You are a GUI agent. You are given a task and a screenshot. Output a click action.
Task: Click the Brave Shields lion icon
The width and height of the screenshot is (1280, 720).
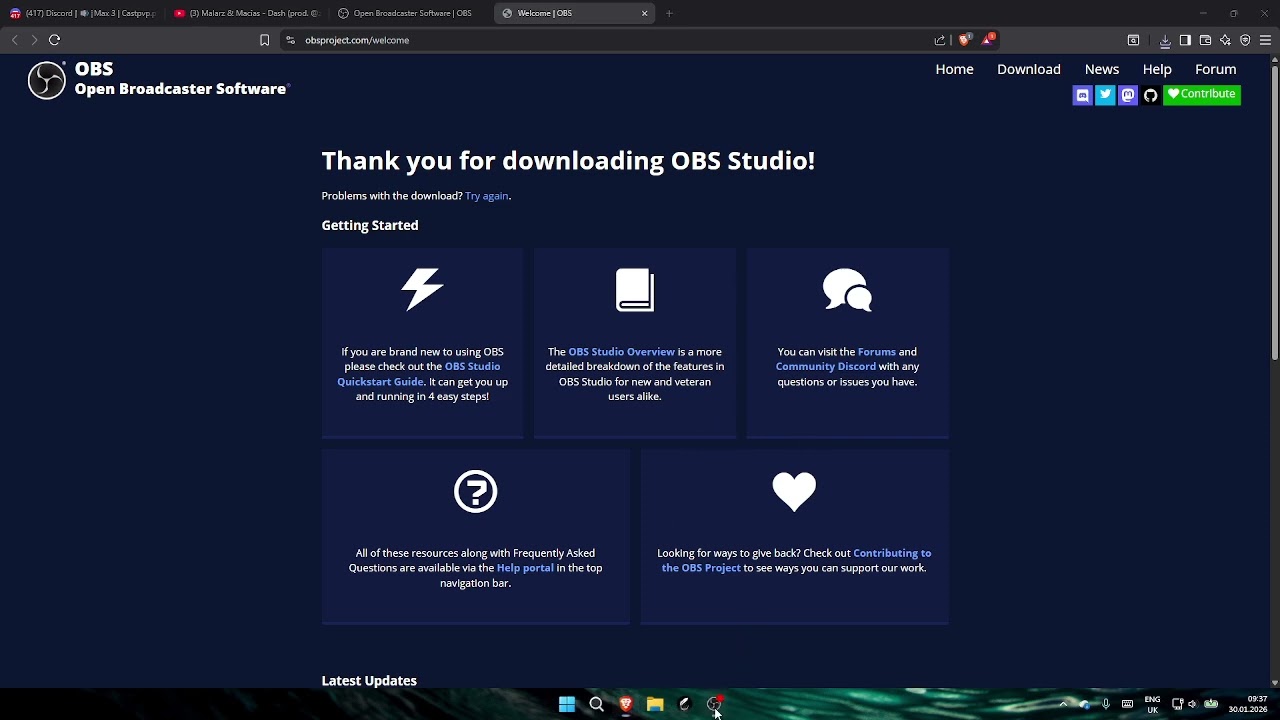coord(964,40)
